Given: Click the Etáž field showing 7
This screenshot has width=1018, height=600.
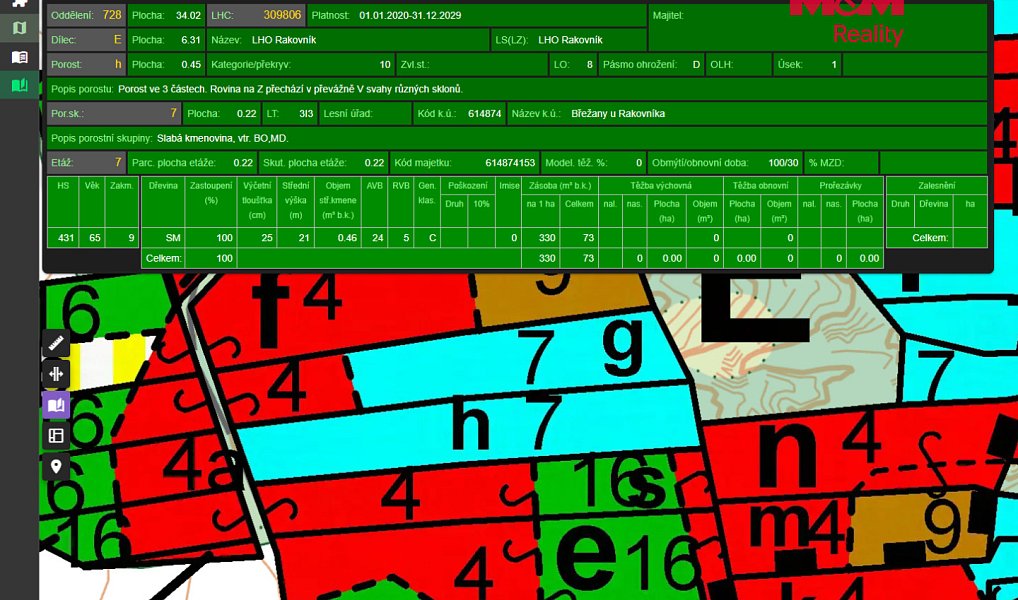Looking at the screenshot, I should click(x=86, y=163).
